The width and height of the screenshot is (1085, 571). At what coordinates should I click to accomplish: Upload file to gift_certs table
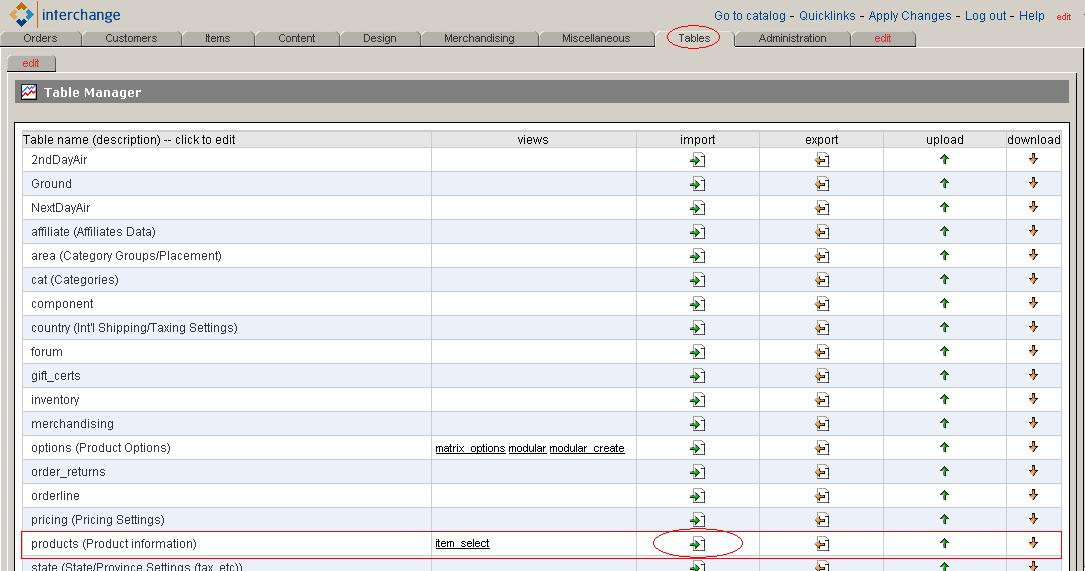pos(944,376)
